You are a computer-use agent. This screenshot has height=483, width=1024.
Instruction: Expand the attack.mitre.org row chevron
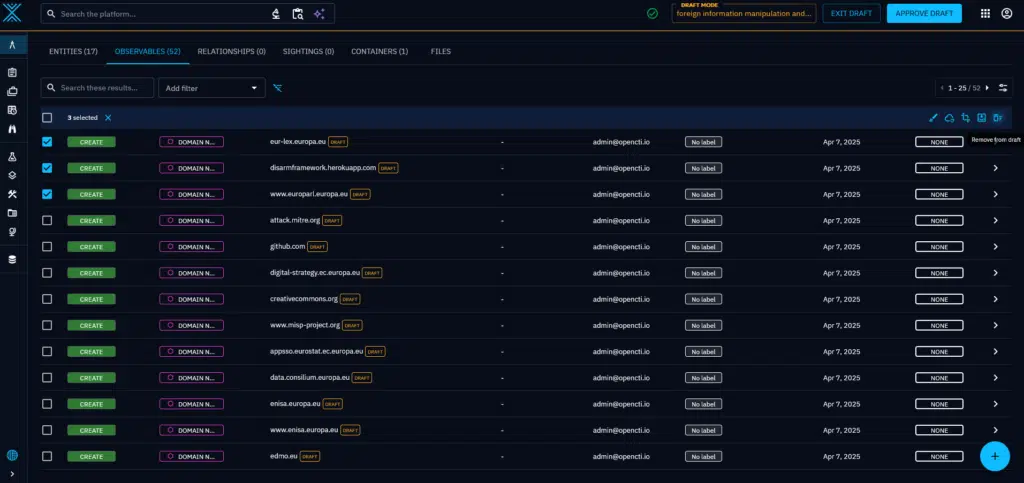(x=995, y=220)
